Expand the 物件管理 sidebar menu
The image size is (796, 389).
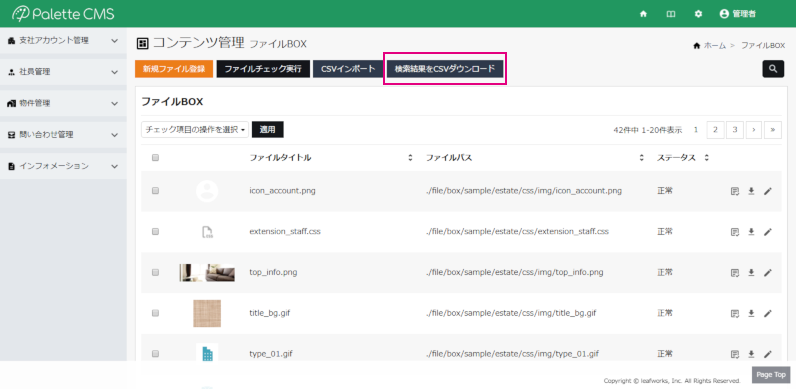pos(63,103)
